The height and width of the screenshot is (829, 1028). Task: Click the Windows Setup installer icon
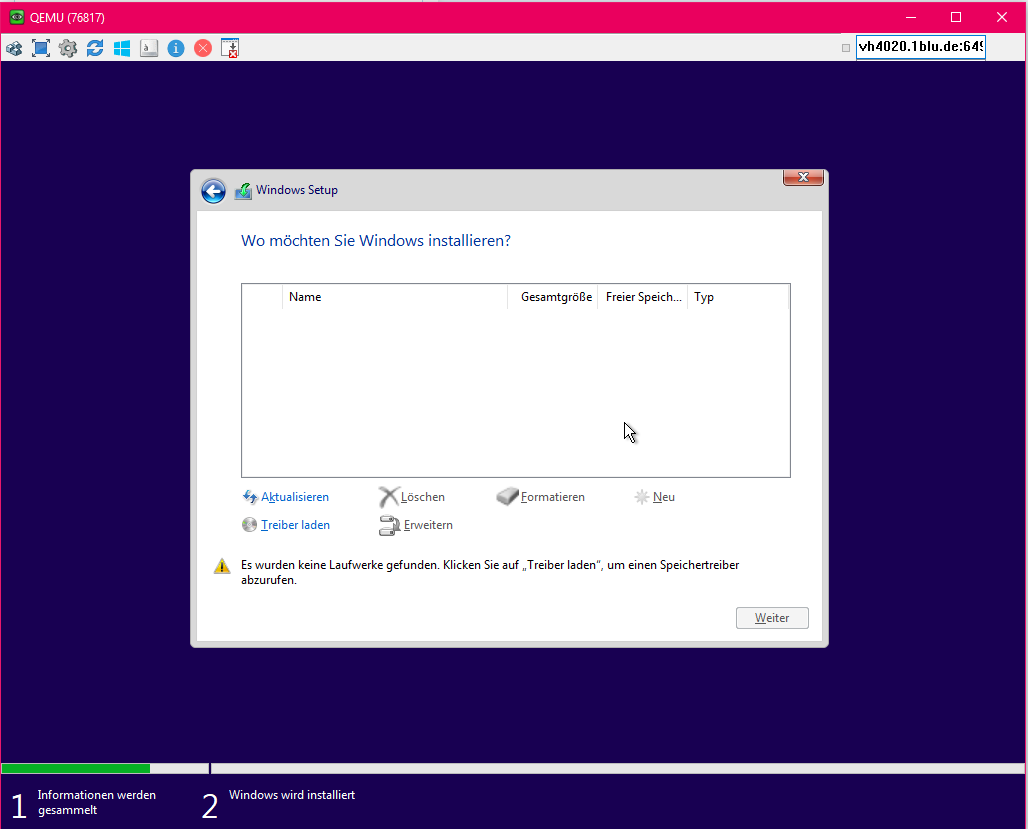243,191
